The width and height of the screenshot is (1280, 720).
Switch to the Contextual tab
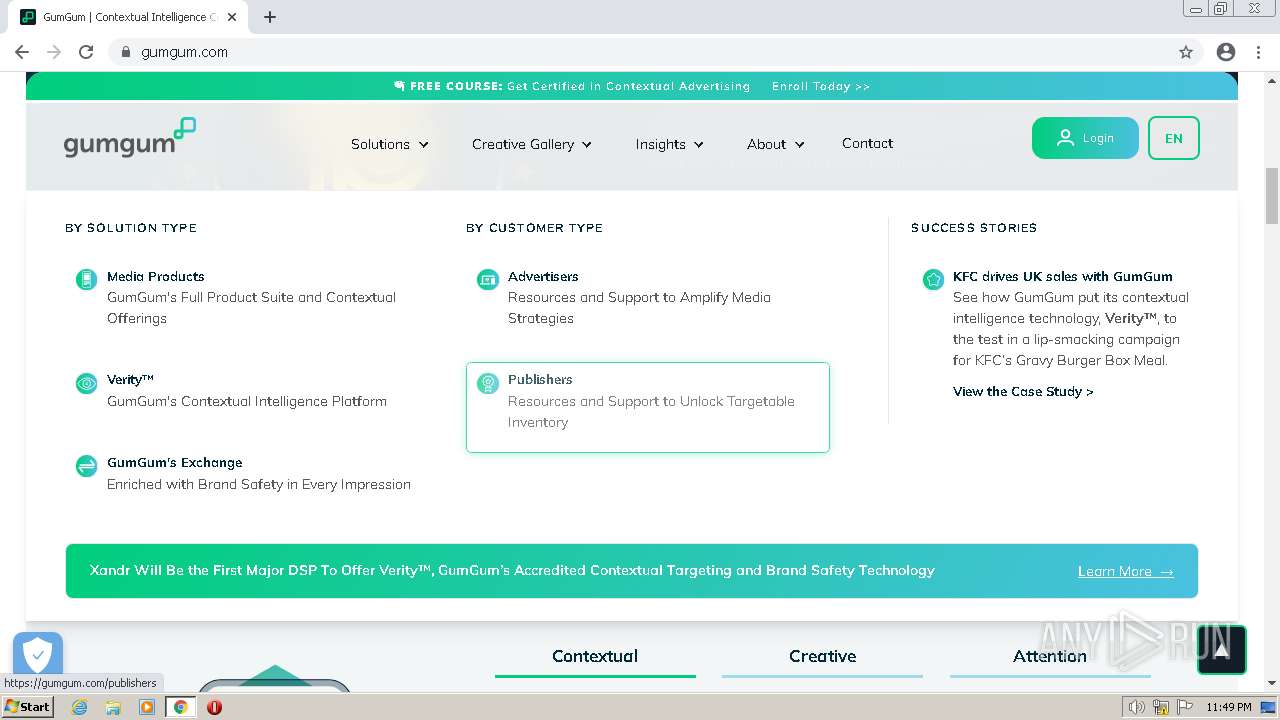coord(595,657)
